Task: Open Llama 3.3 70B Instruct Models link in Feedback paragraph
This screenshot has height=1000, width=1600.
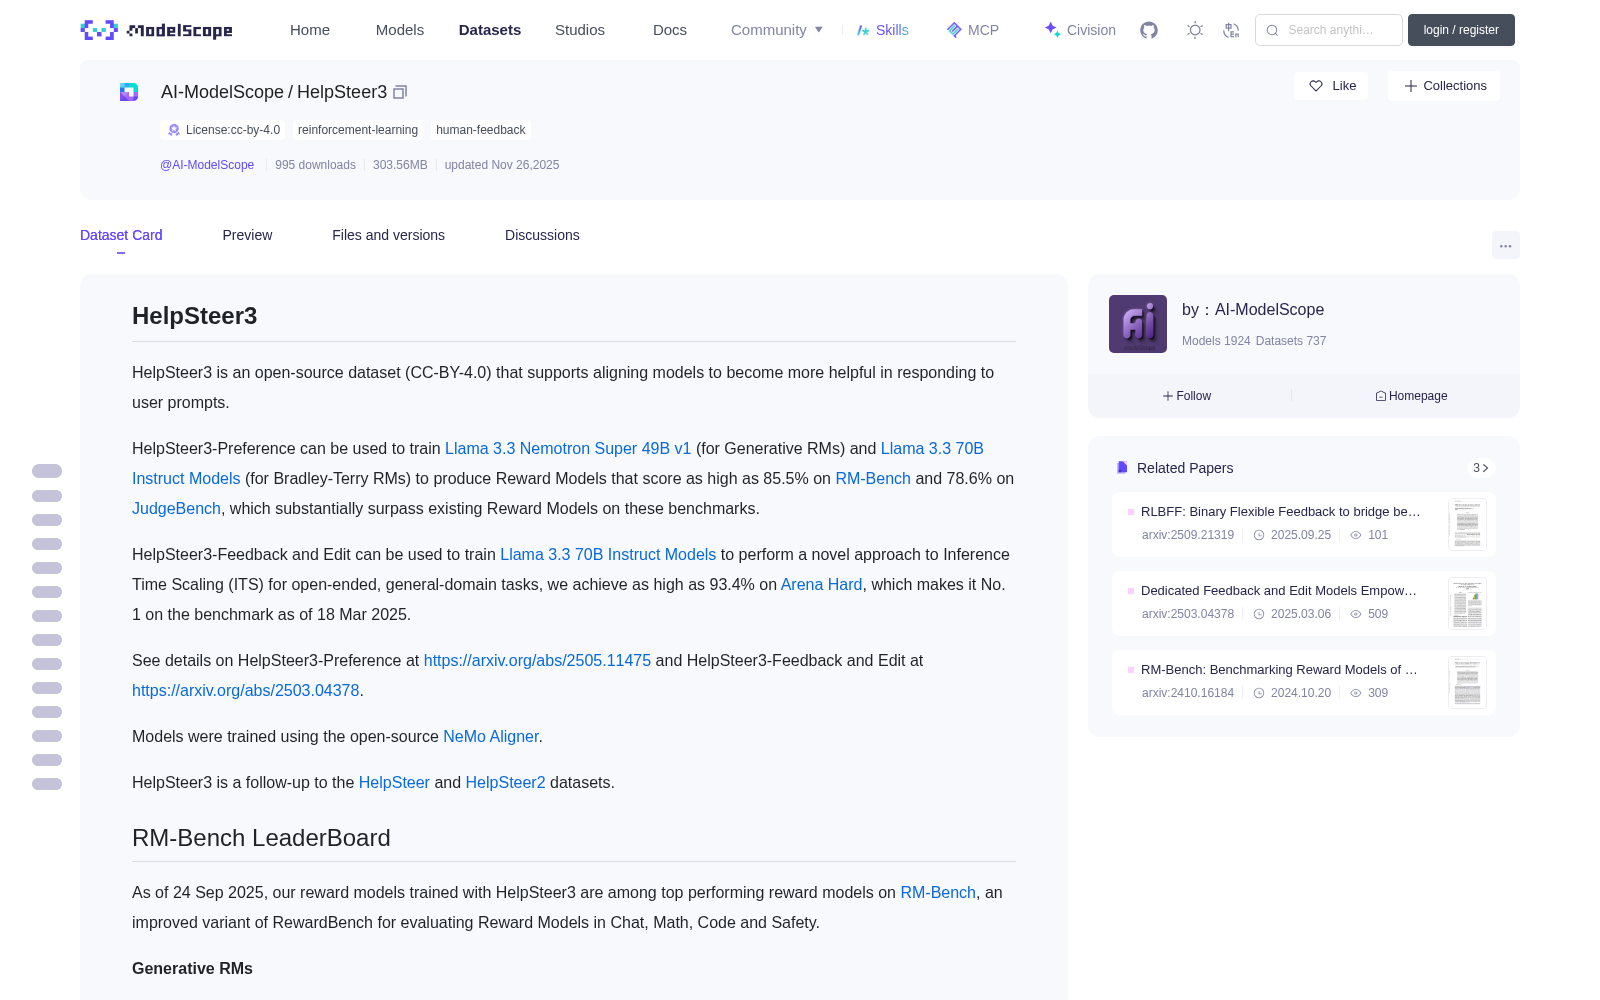Action: click(608, 554)
